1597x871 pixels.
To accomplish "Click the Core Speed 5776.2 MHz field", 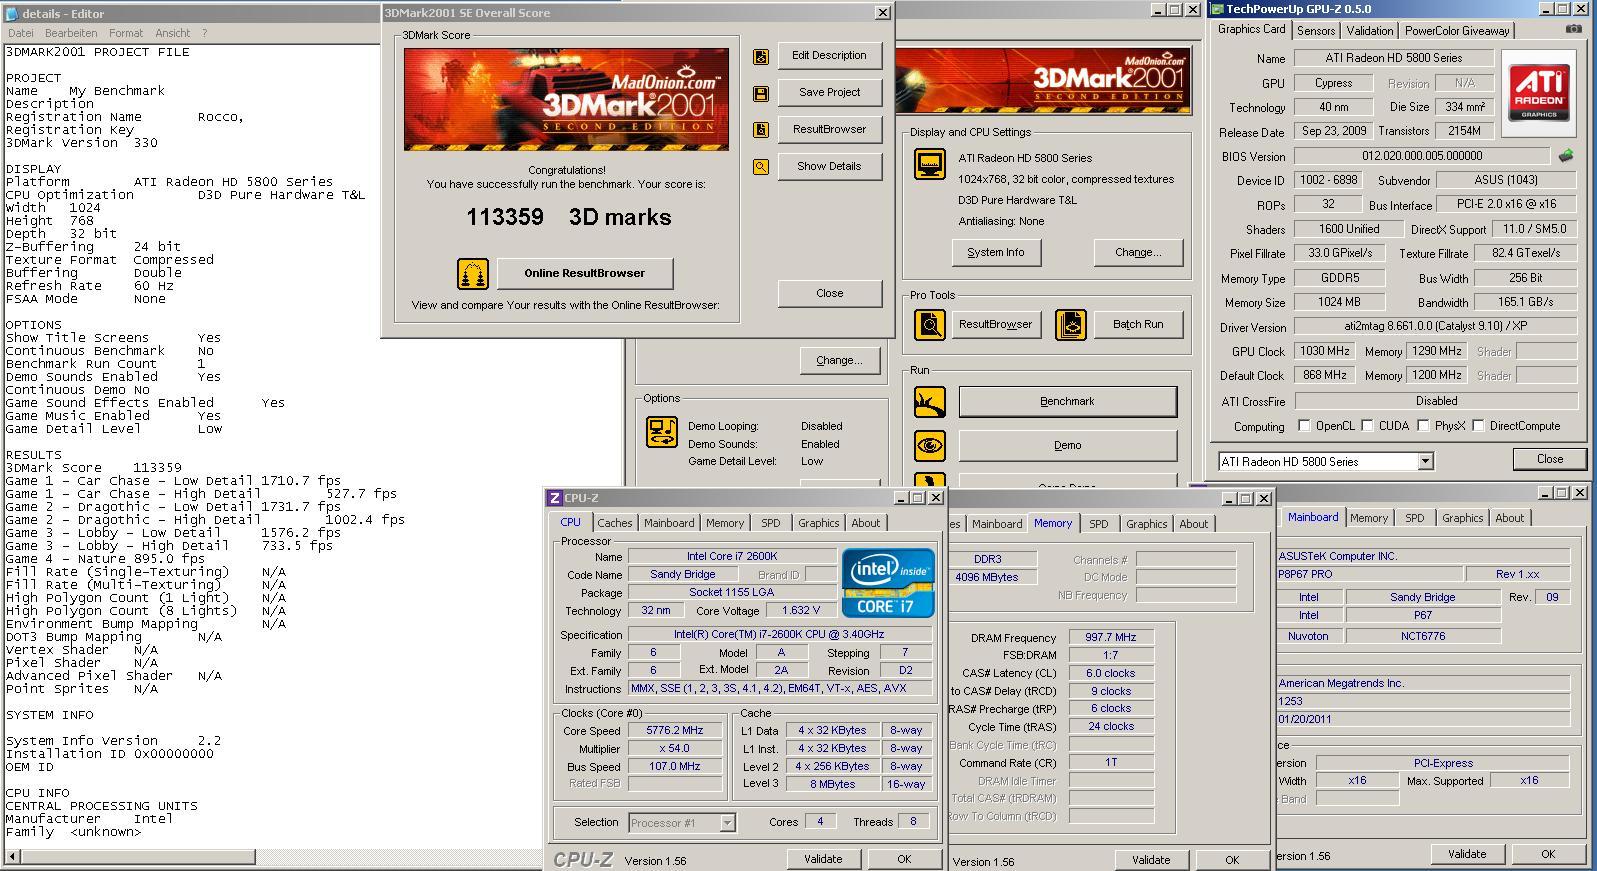I will click(x=675, y=731).
